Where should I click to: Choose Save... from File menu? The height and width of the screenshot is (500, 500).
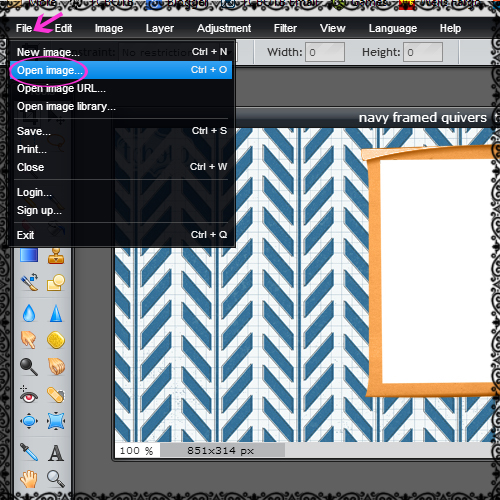click(121, 131)
